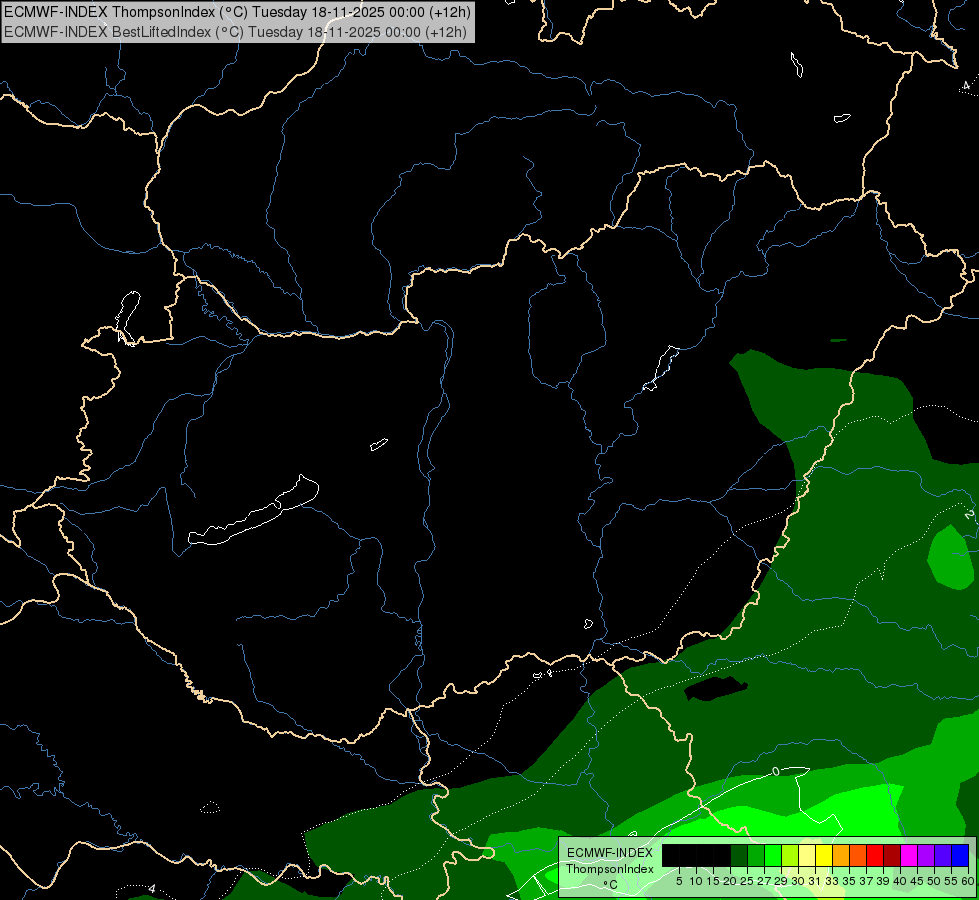Click the legend scale value "5"
Image resolution: width=979 pixels, height=900 pixels.
tap(679, 881)
